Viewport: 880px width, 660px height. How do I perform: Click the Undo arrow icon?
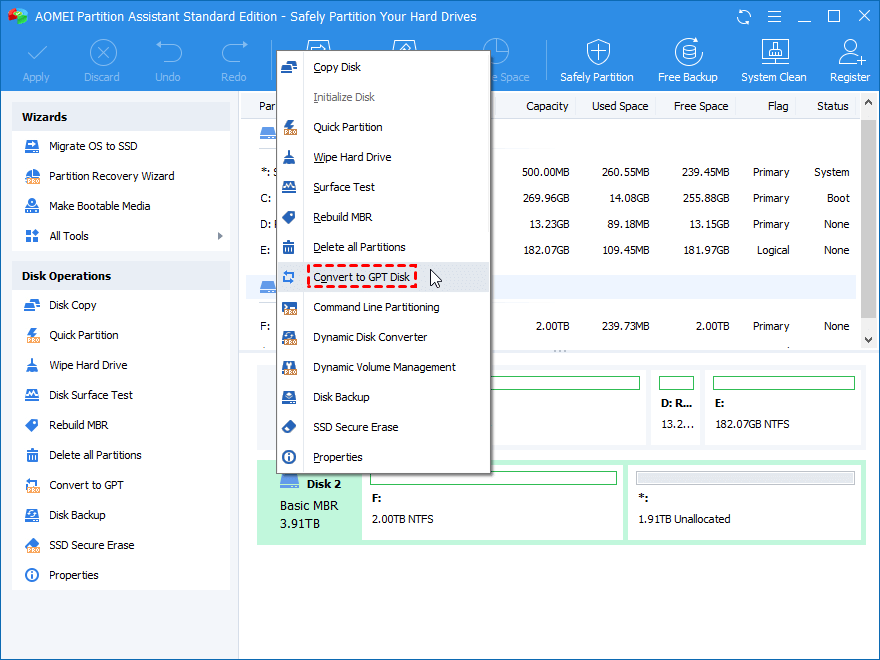(168, 52)
